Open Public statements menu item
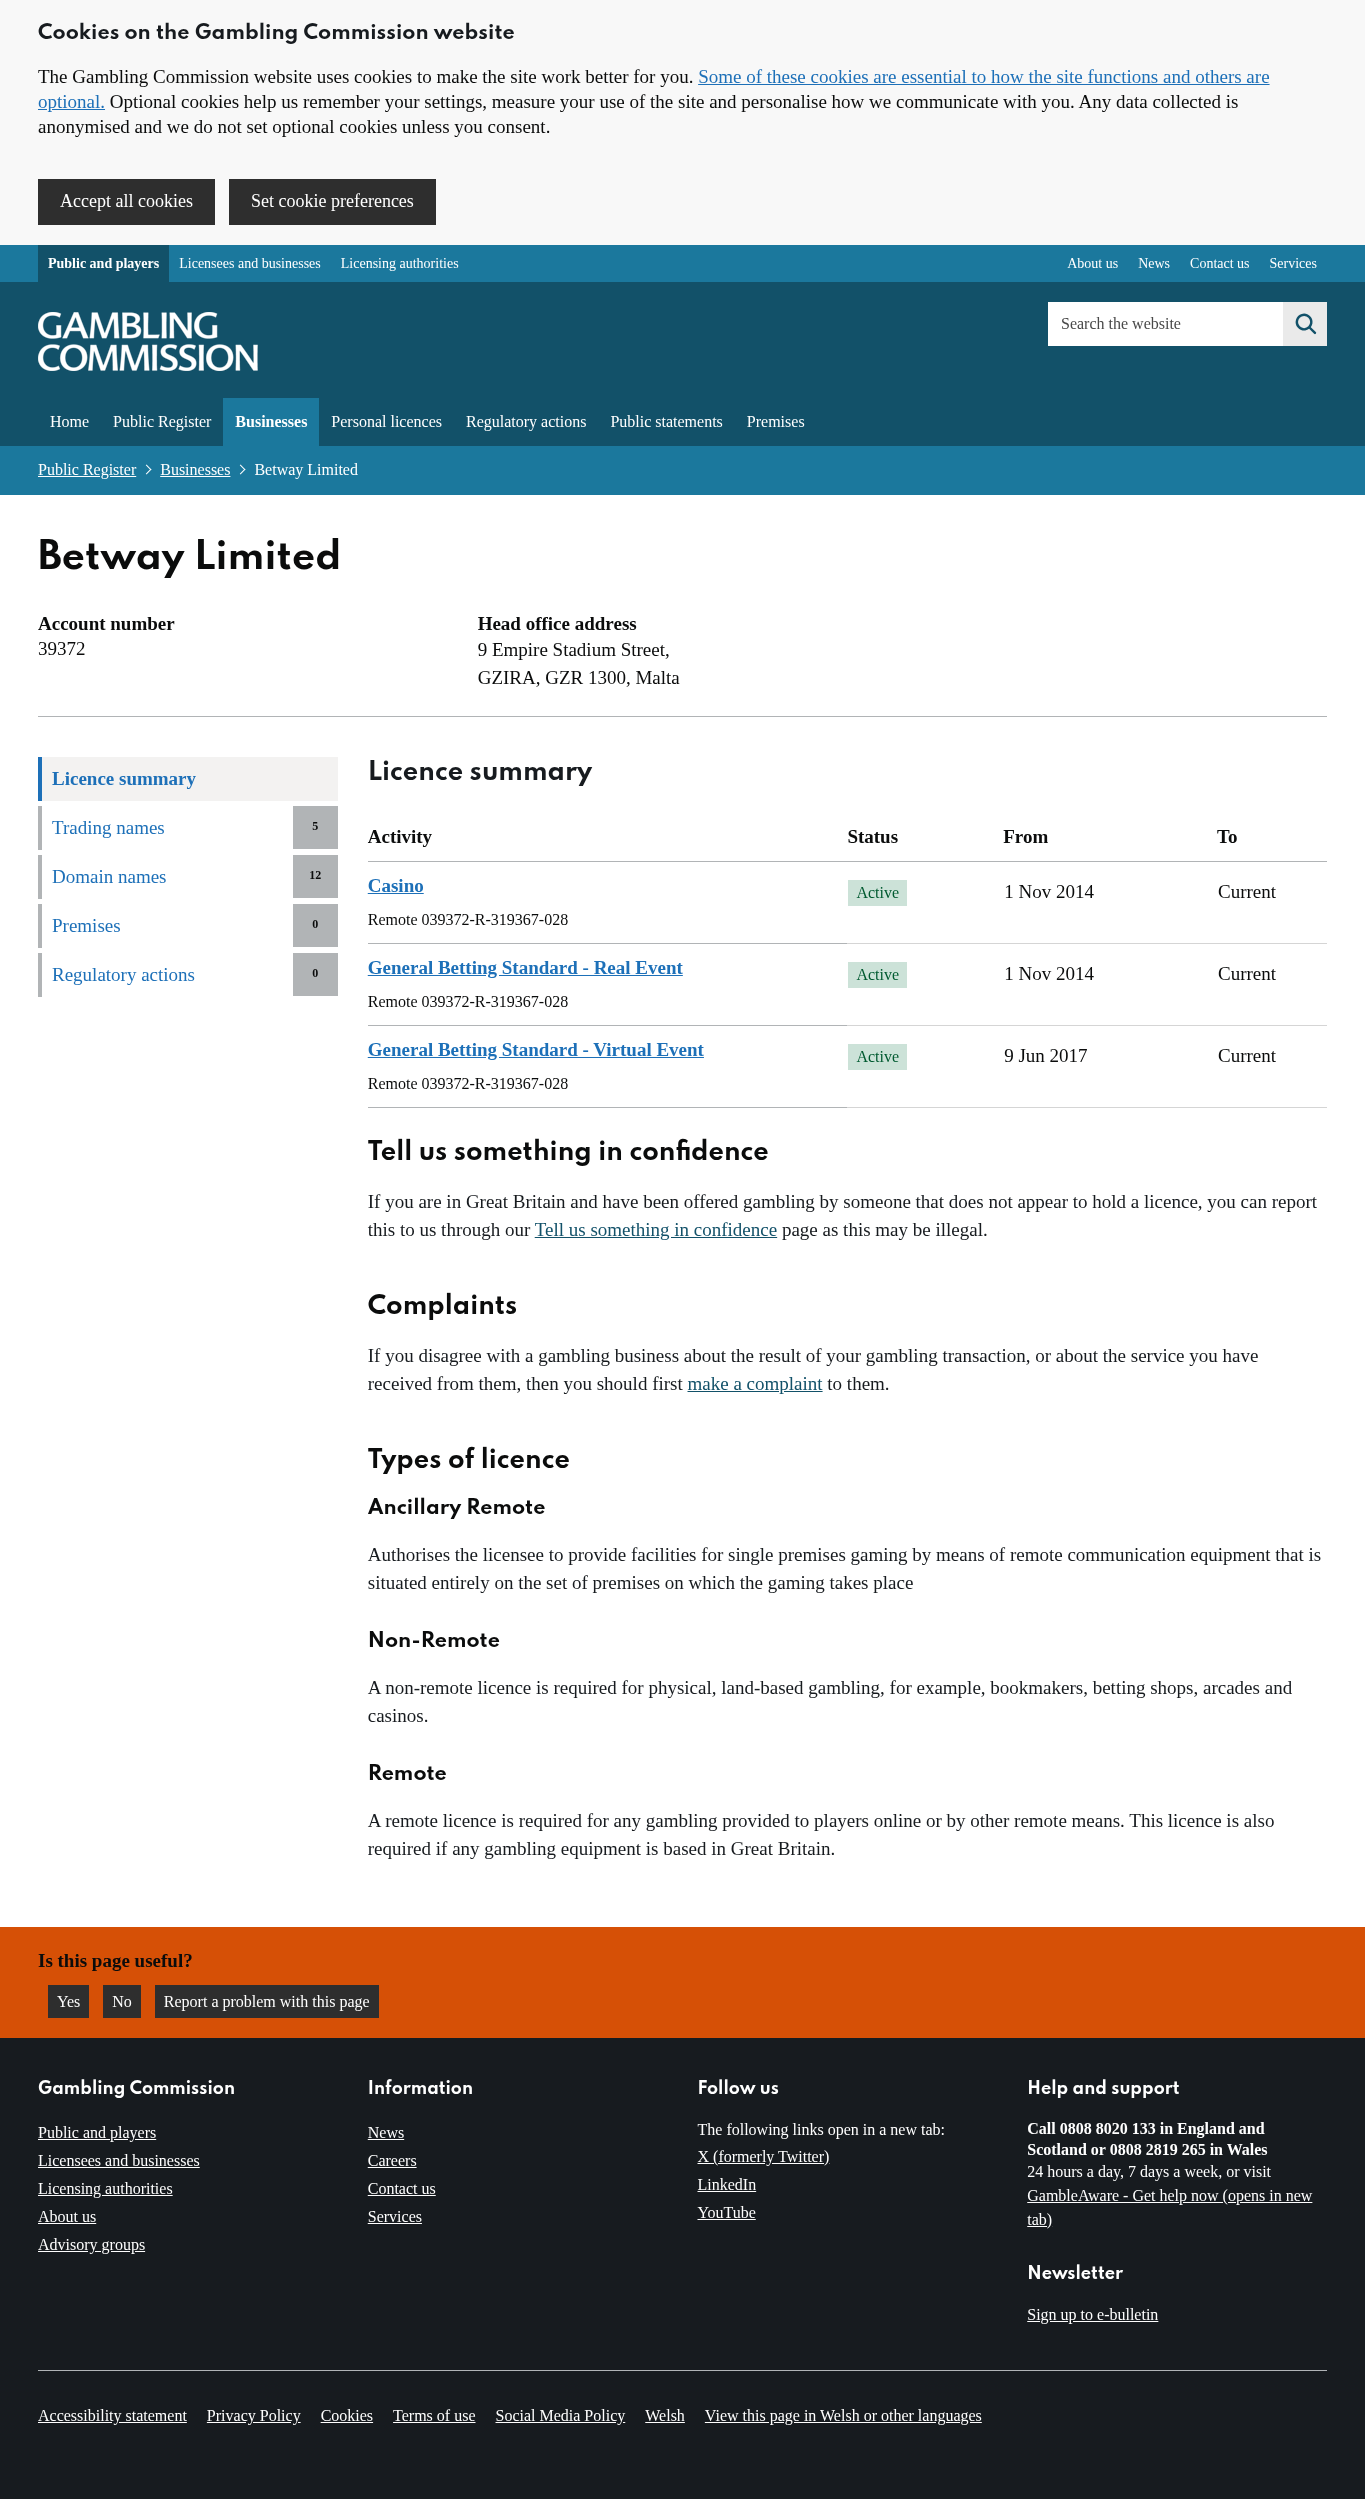The height and width of the screenshot is (2499, 1365). coord(666,422)
